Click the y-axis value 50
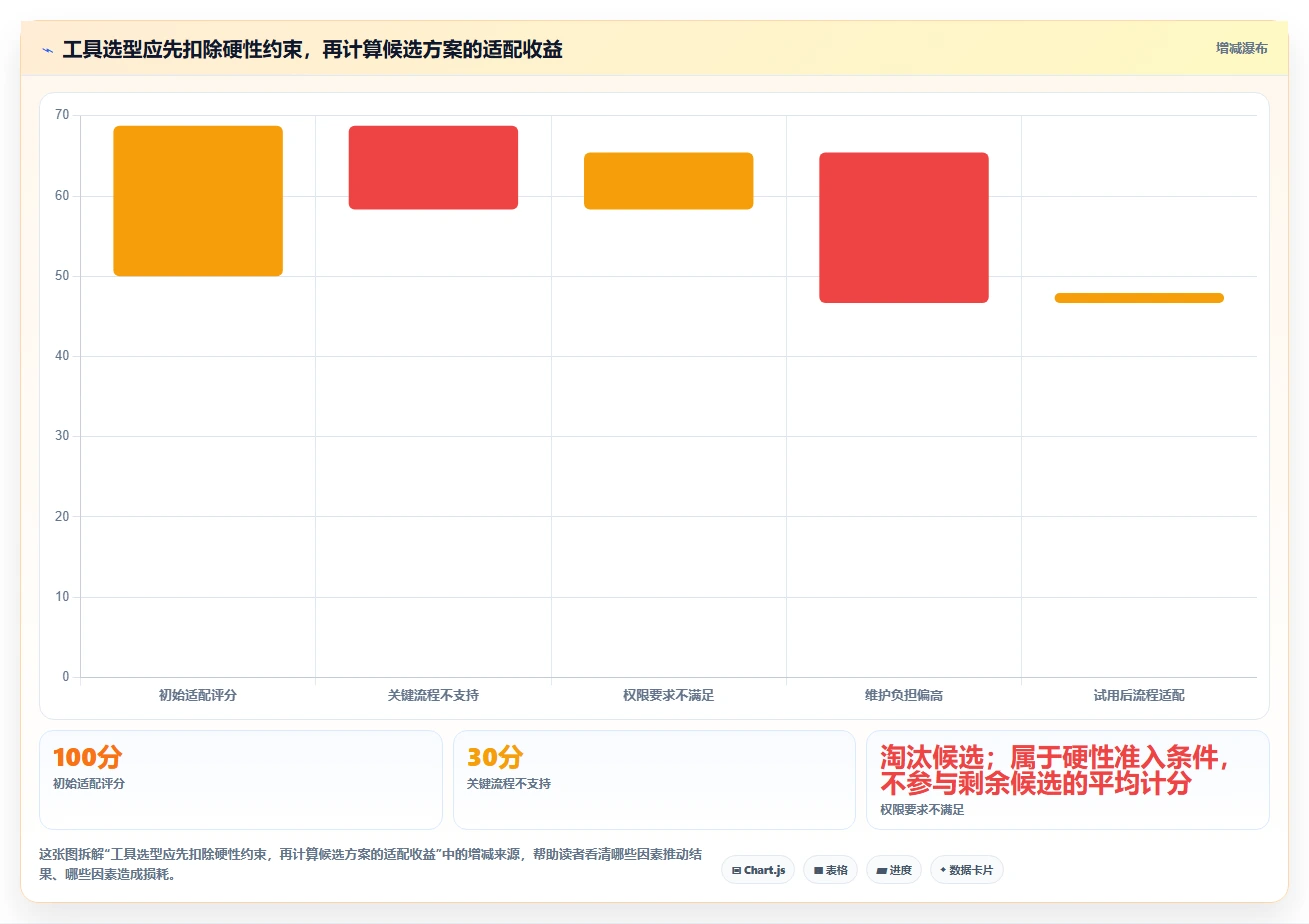 [62, 276]
